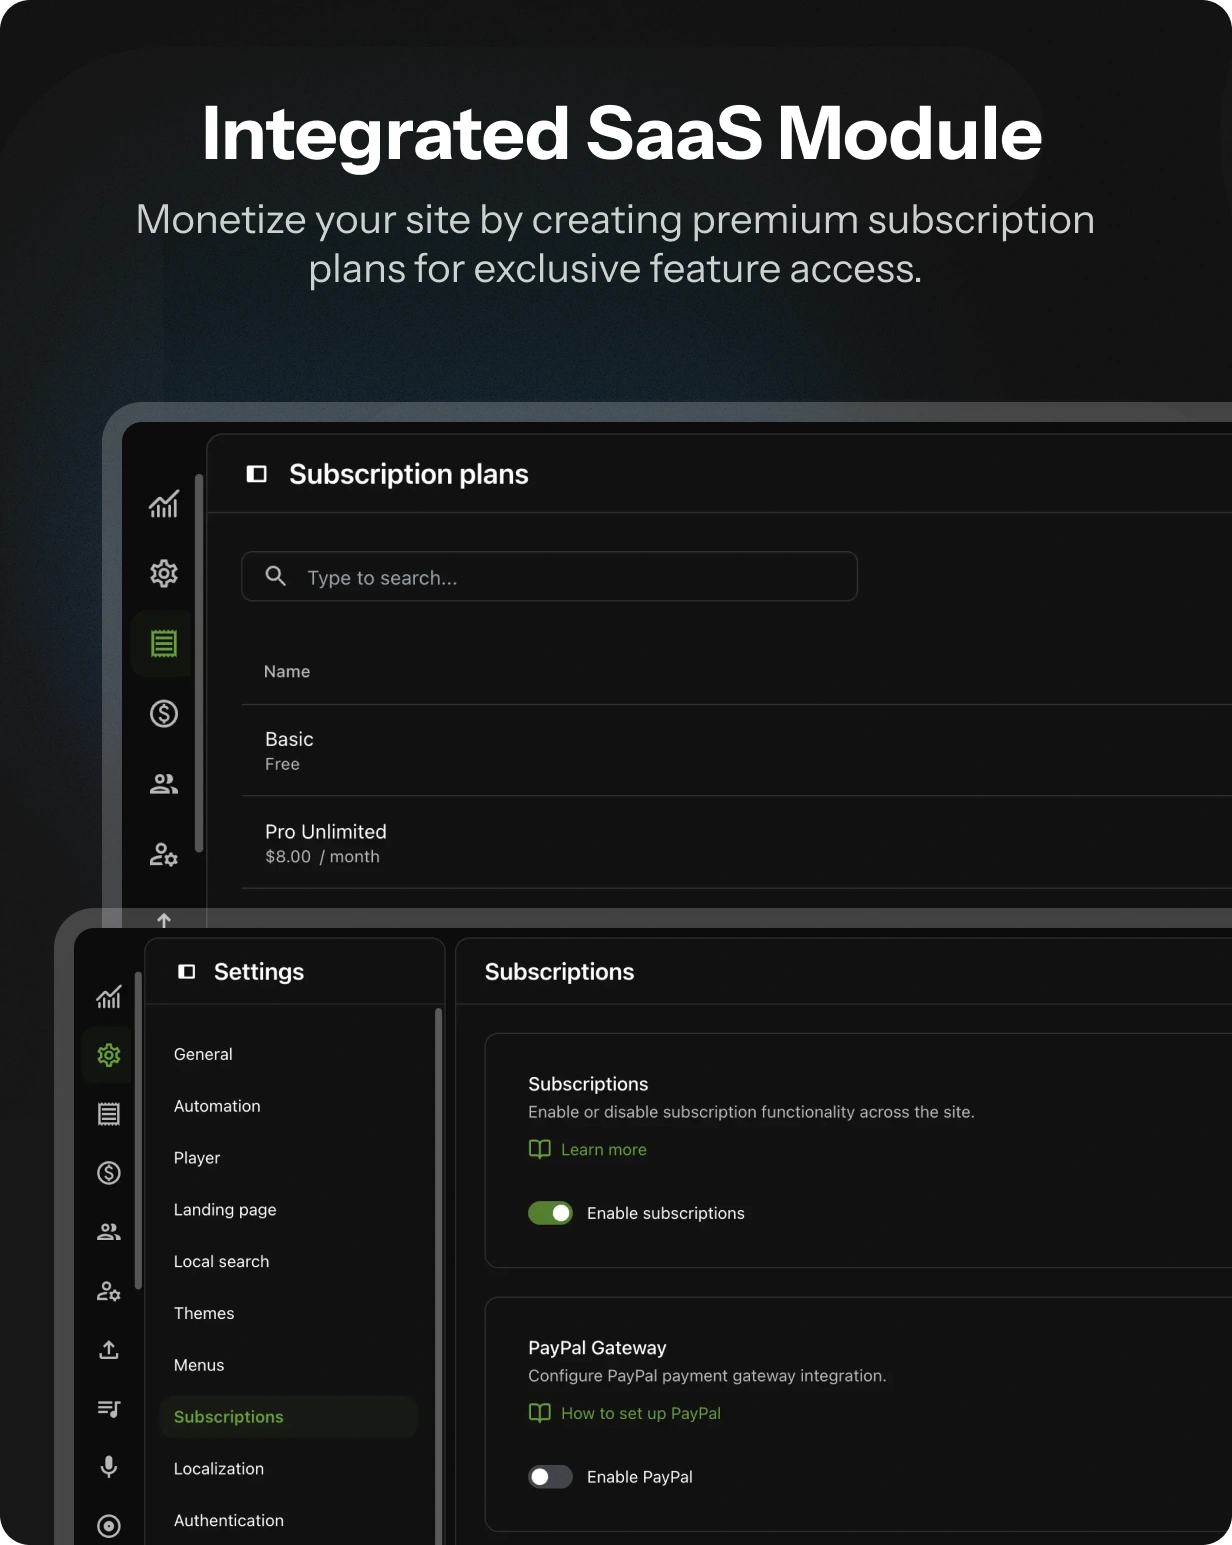1232x1545 pixels.
Task: Select the green Settings gear icon
Action: coord(108,1054)
